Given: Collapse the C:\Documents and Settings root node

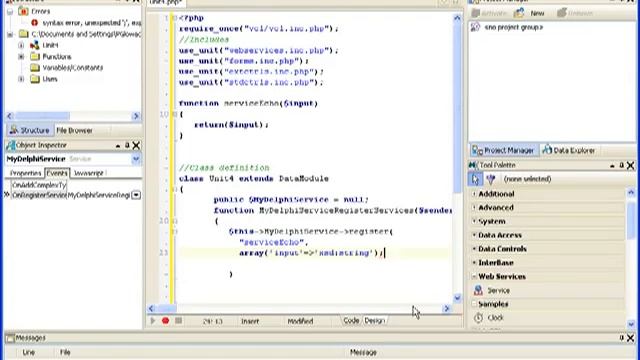Looking at the screenshot, I should coord(10,34).
